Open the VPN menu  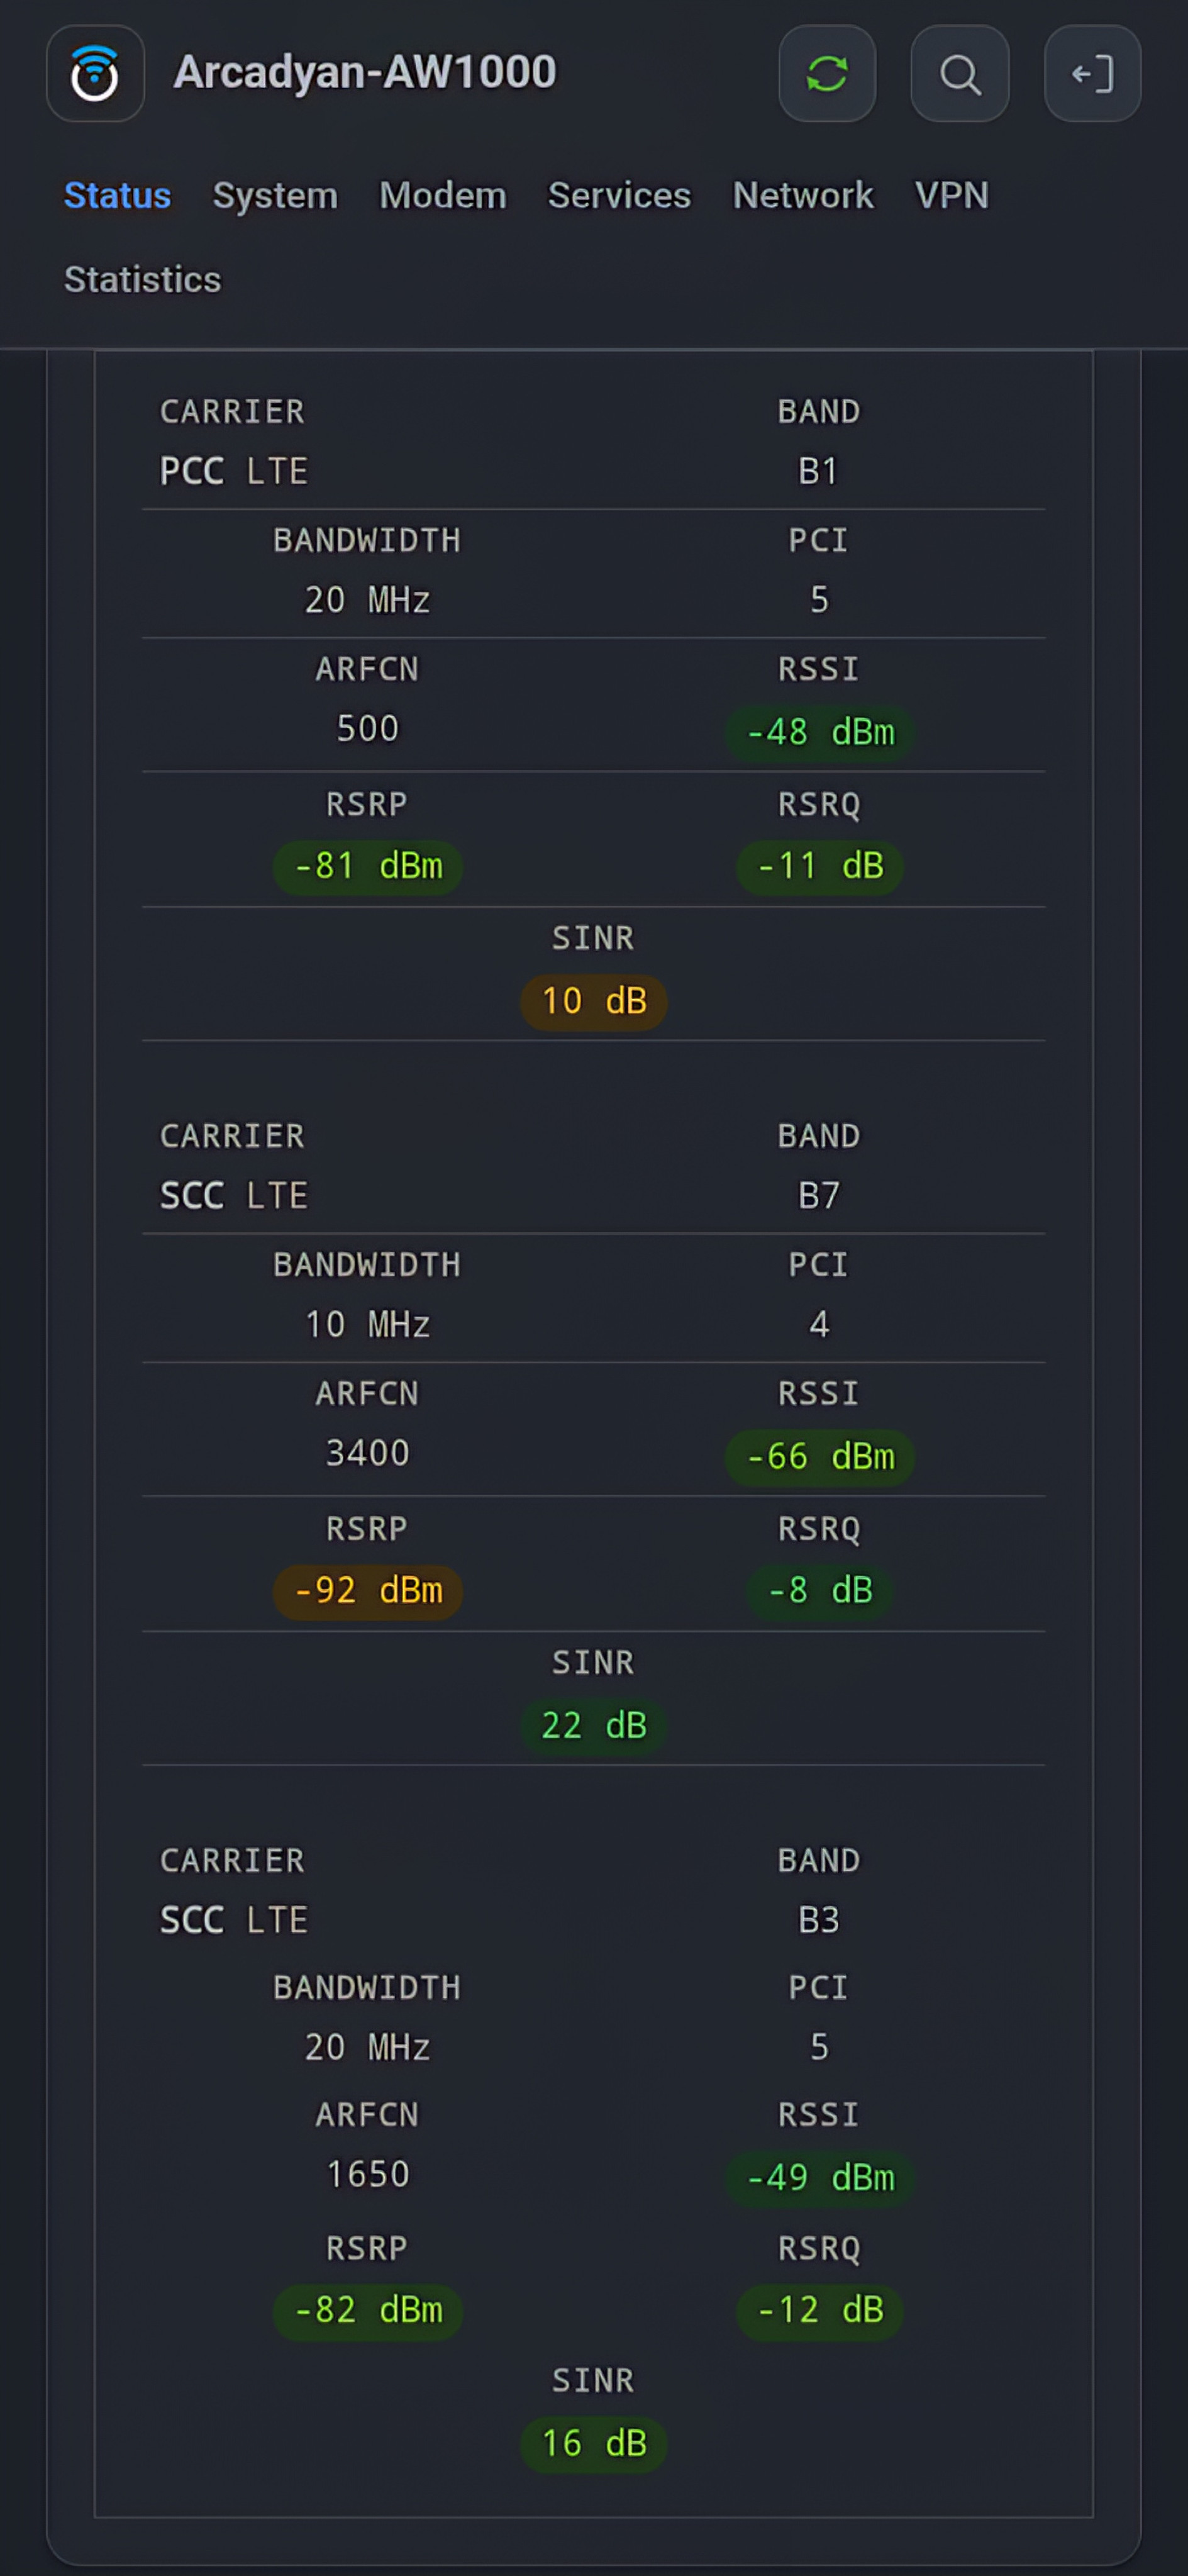click(x=951, y=195)
